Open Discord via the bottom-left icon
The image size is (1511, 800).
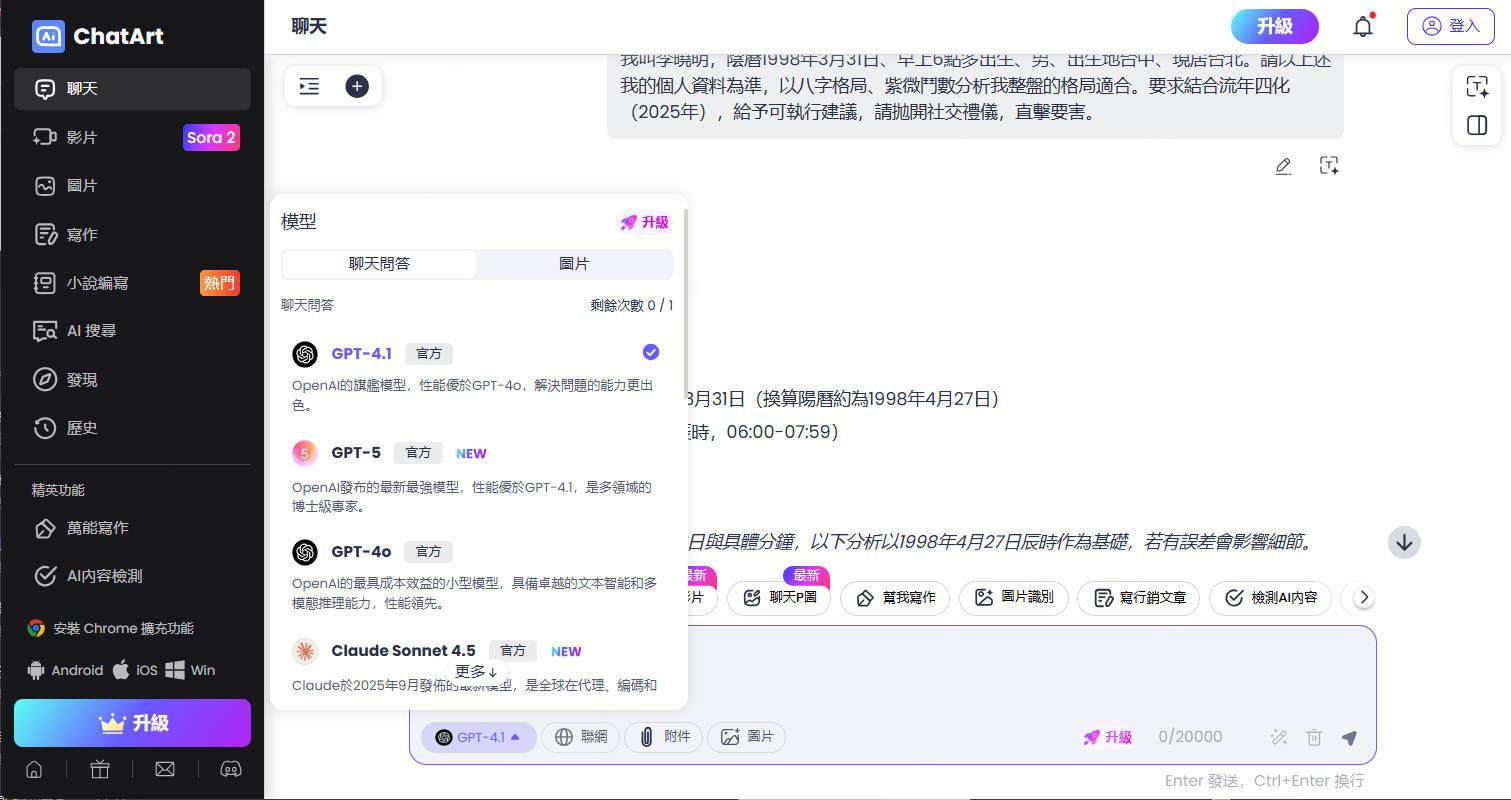click(230, 769)
